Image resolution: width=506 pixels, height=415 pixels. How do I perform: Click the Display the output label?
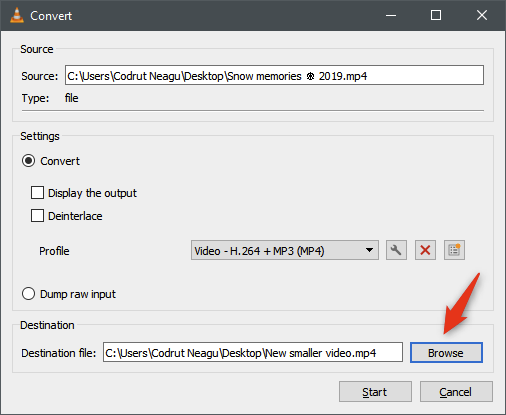click(92, 193)
